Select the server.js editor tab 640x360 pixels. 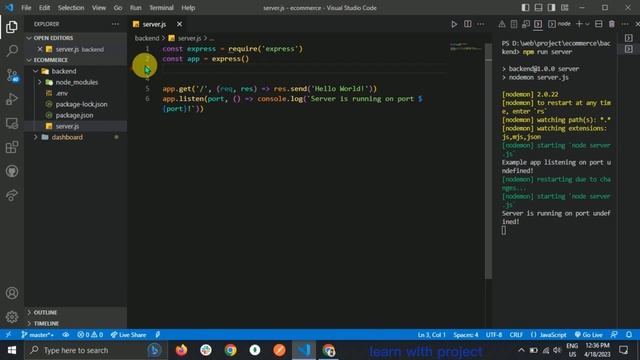(x=153, y=24)
